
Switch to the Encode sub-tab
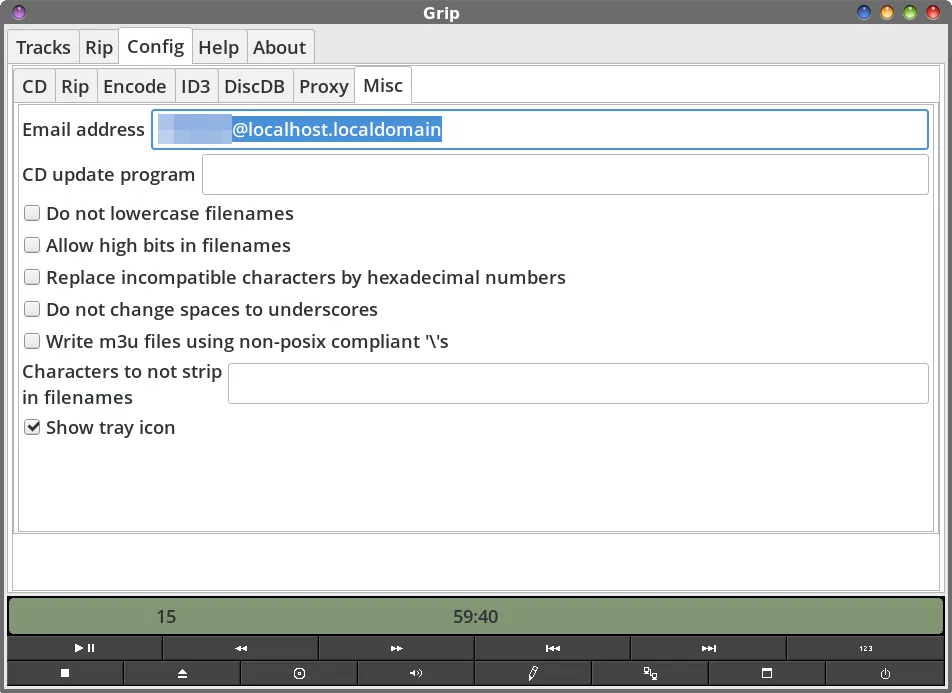coord(135,86)
